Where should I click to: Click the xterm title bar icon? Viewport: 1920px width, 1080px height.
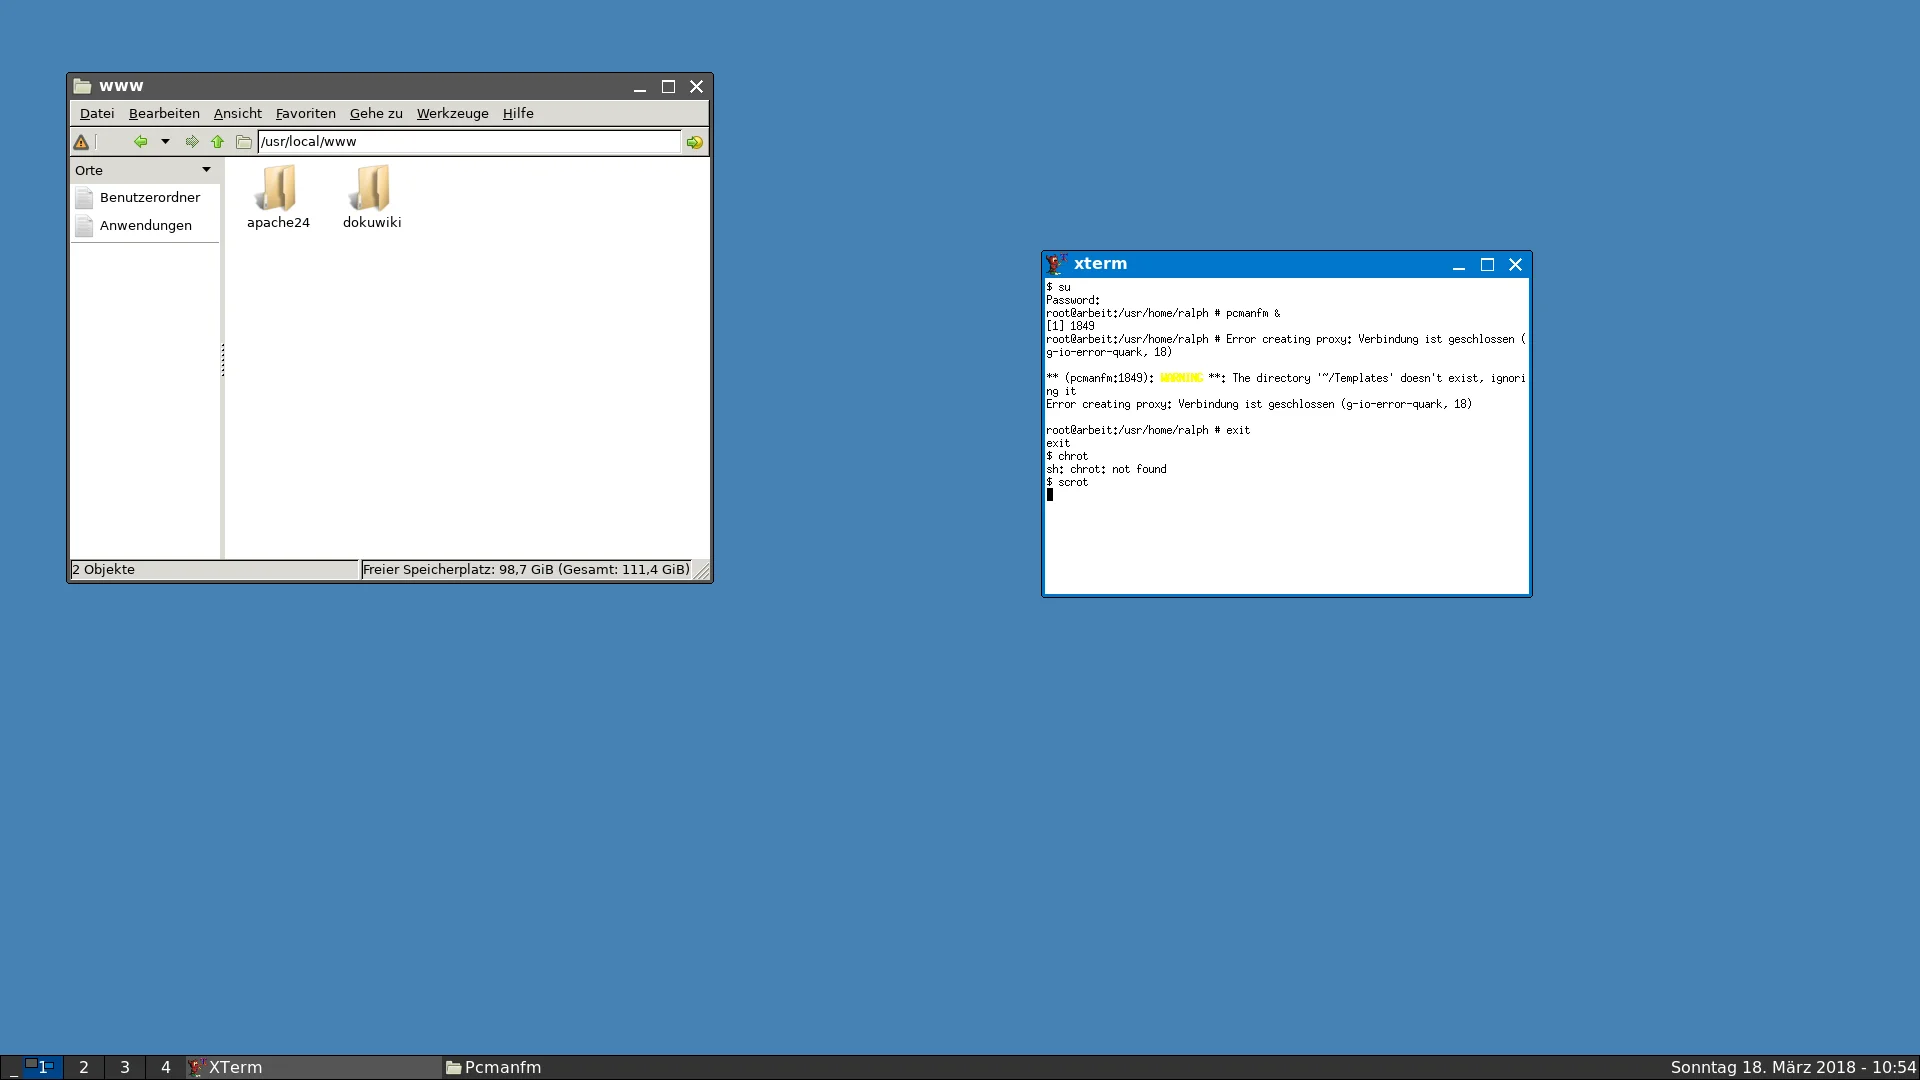click(1056, 264)
